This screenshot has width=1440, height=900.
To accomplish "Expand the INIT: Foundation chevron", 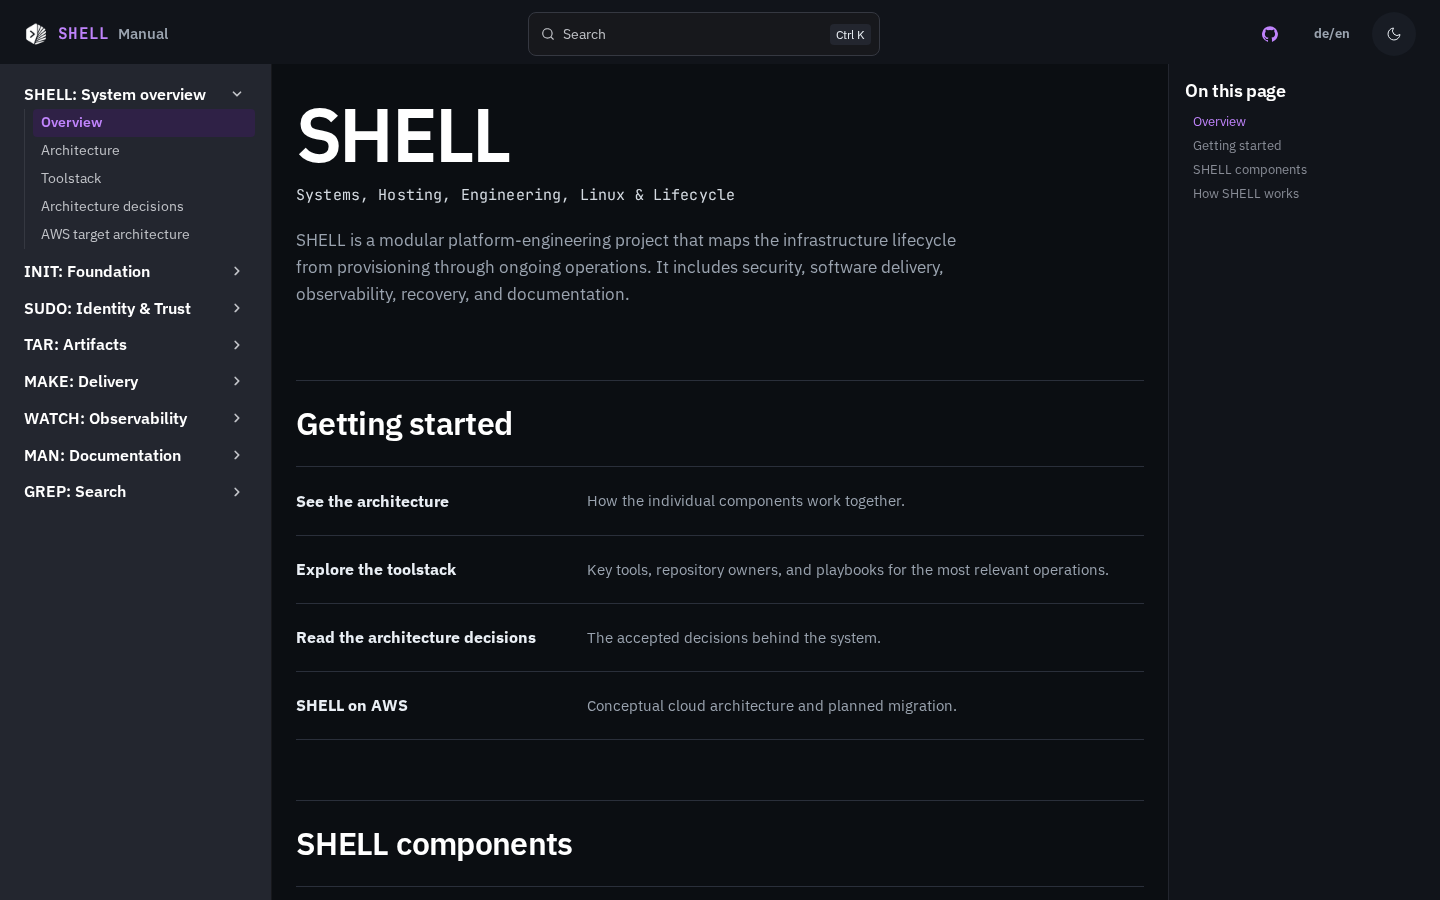I will point(237,271).
